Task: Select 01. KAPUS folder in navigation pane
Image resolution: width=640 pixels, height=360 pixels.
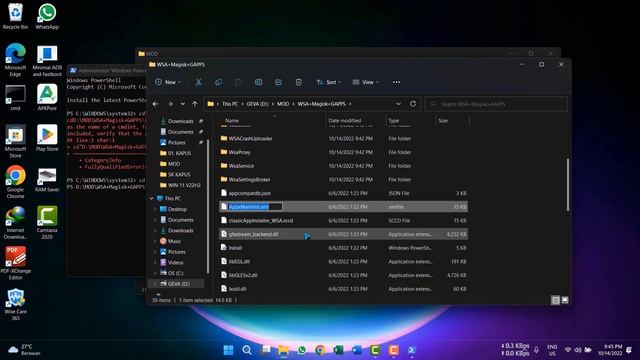Action: pos(180,153)
